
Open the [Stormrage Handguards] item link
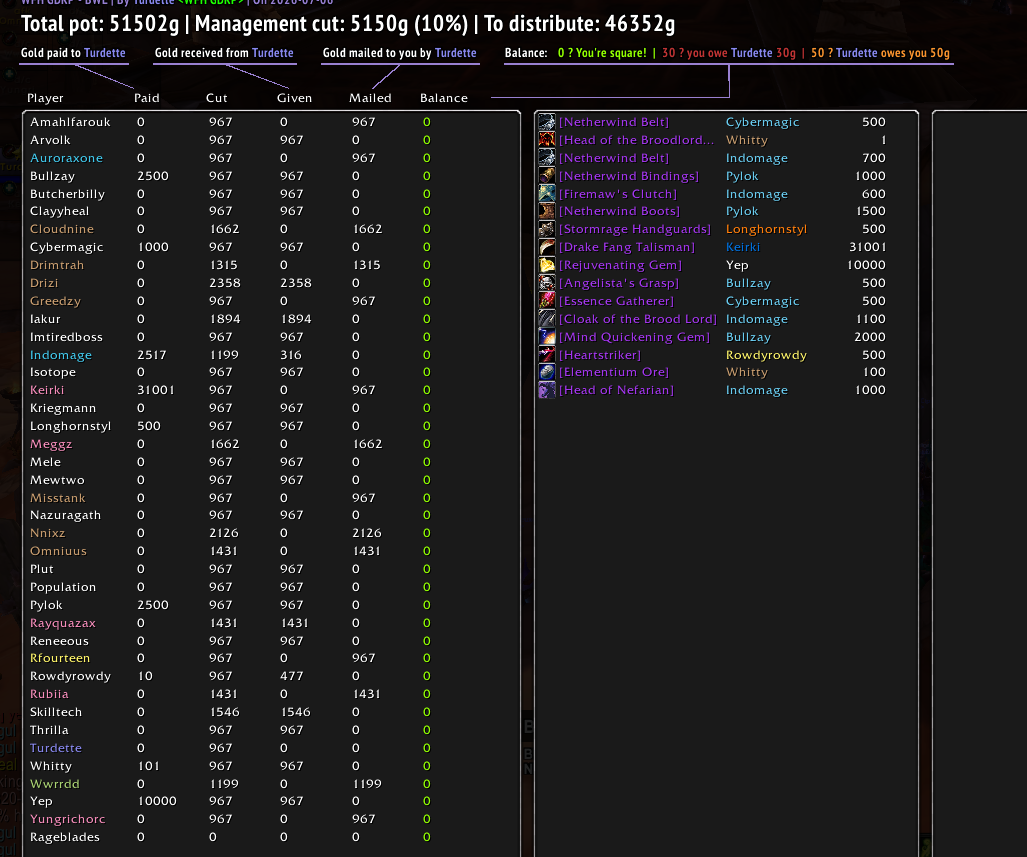(x=634, y=229)
